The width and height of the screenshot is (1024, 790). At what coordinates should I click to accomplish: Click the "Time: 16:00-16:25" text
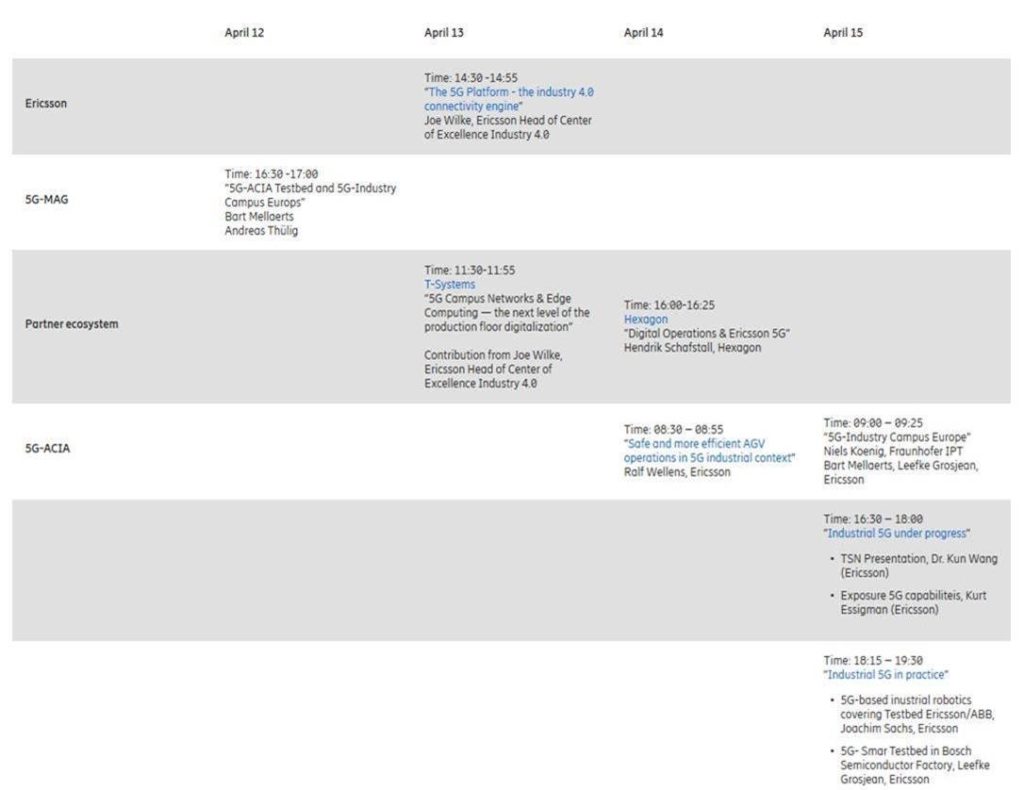tap(669, 305)
